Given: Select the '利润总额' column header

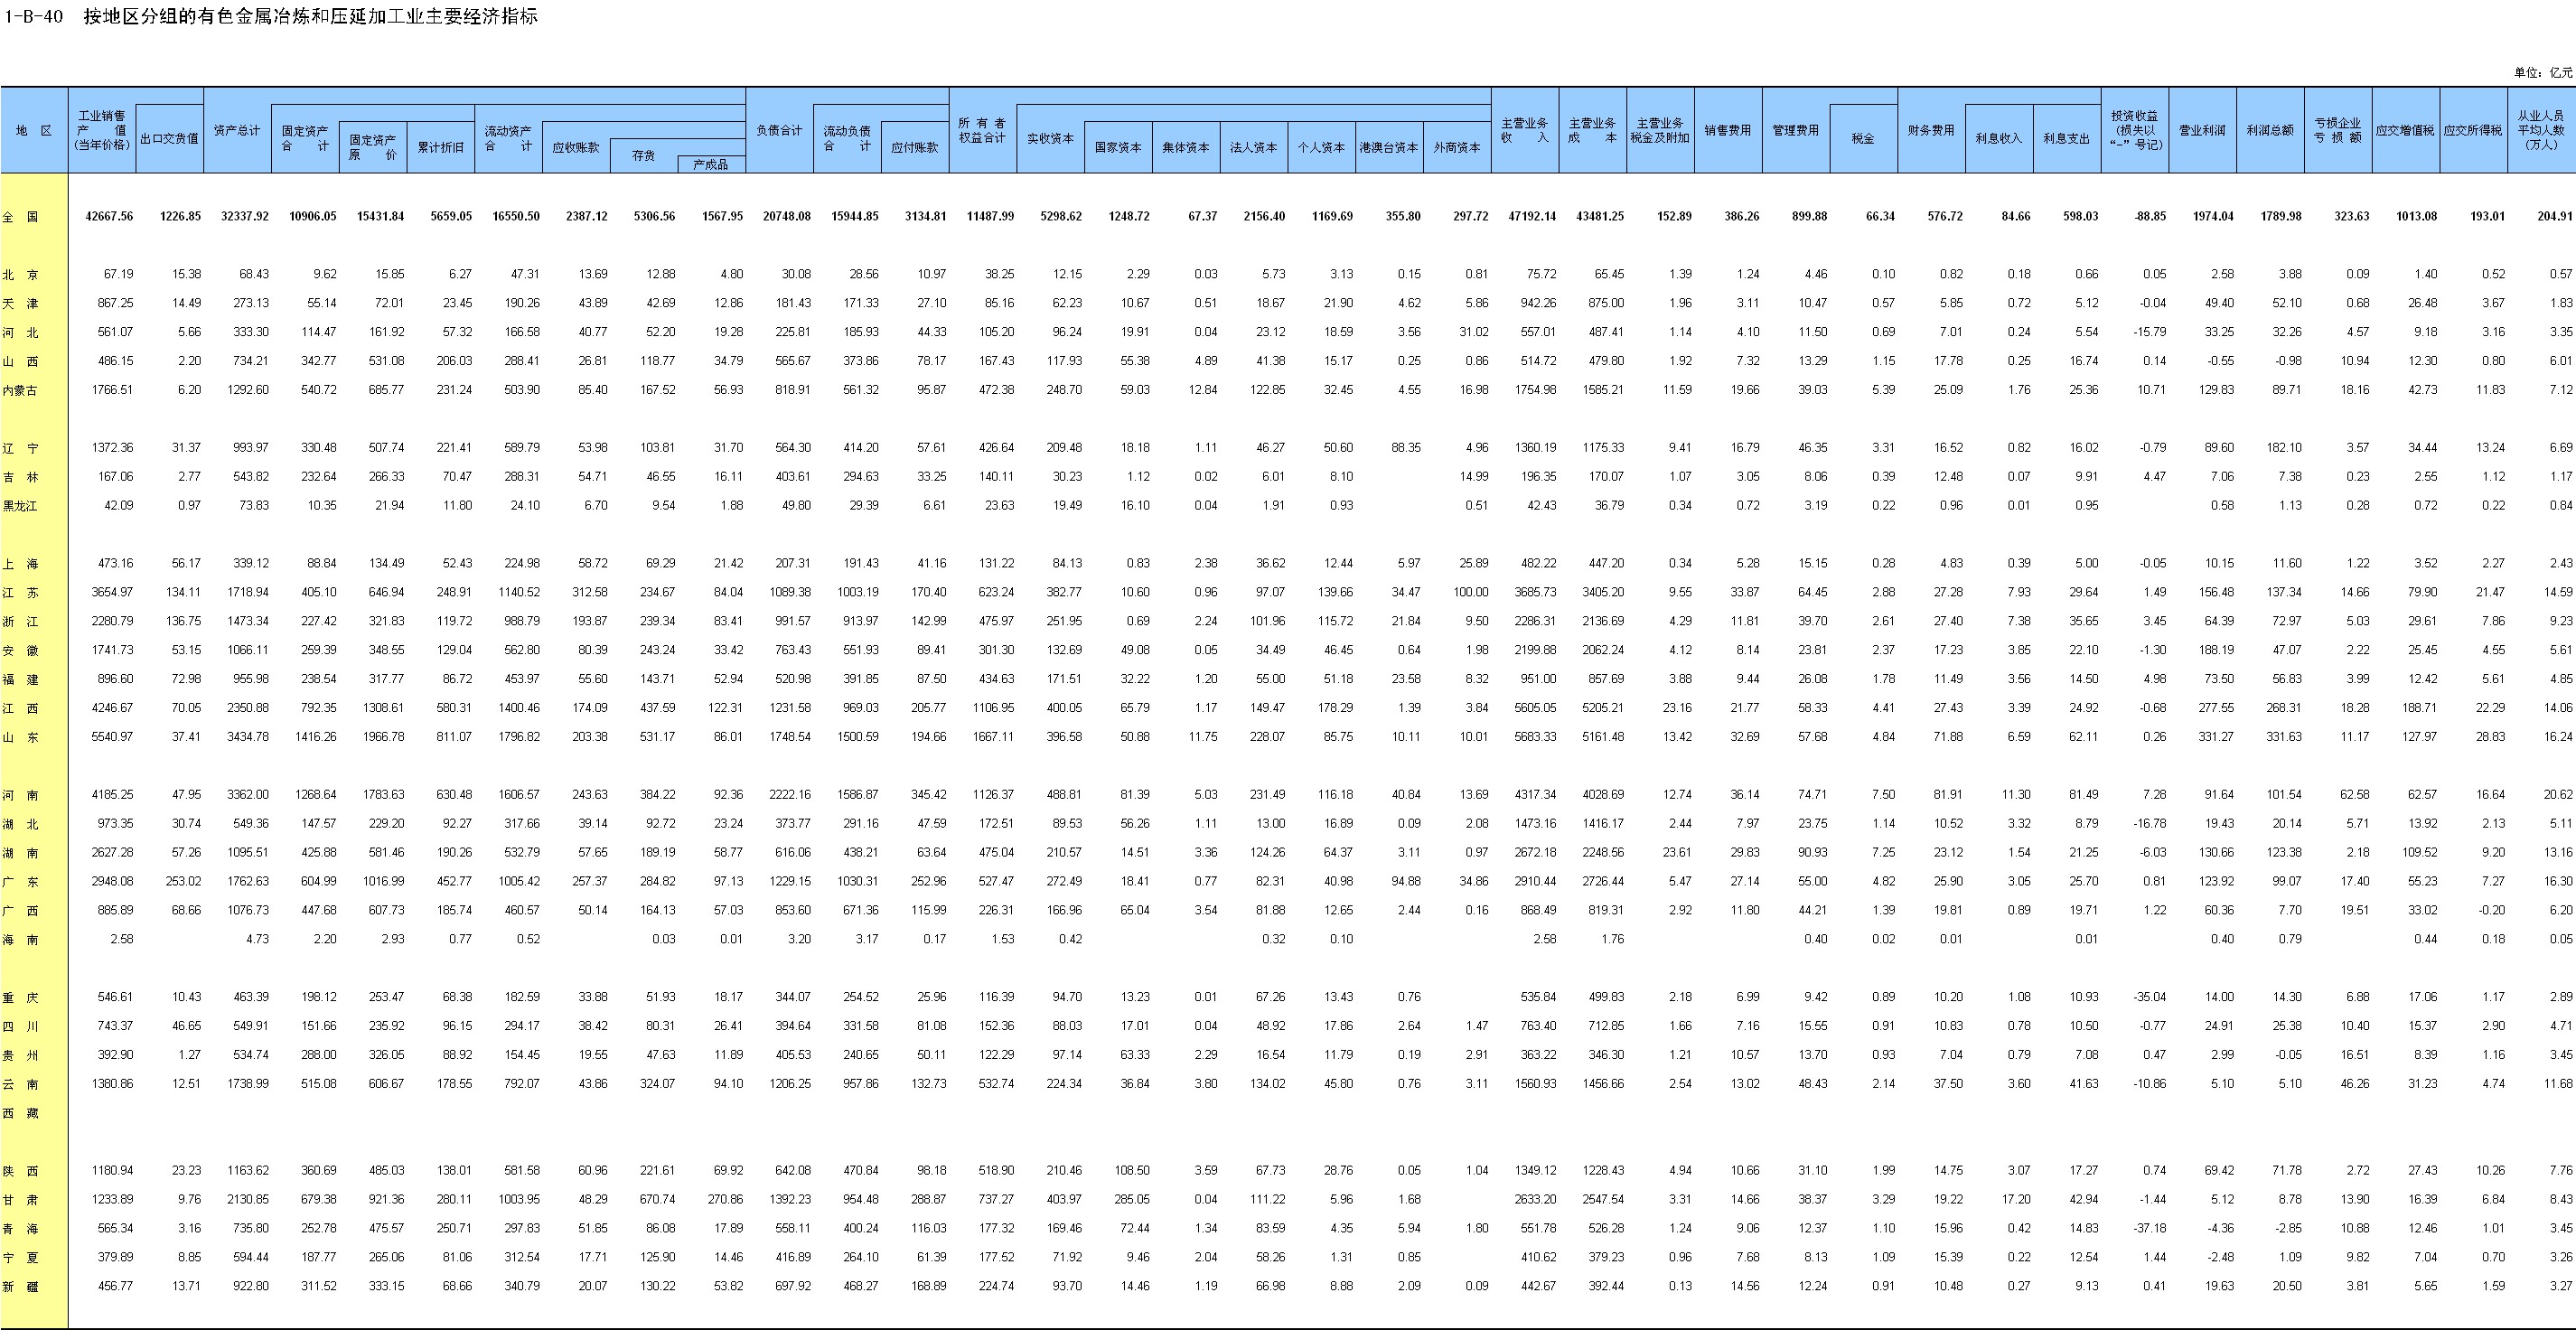Looking at the screenshot, I should coord(2270,131).
